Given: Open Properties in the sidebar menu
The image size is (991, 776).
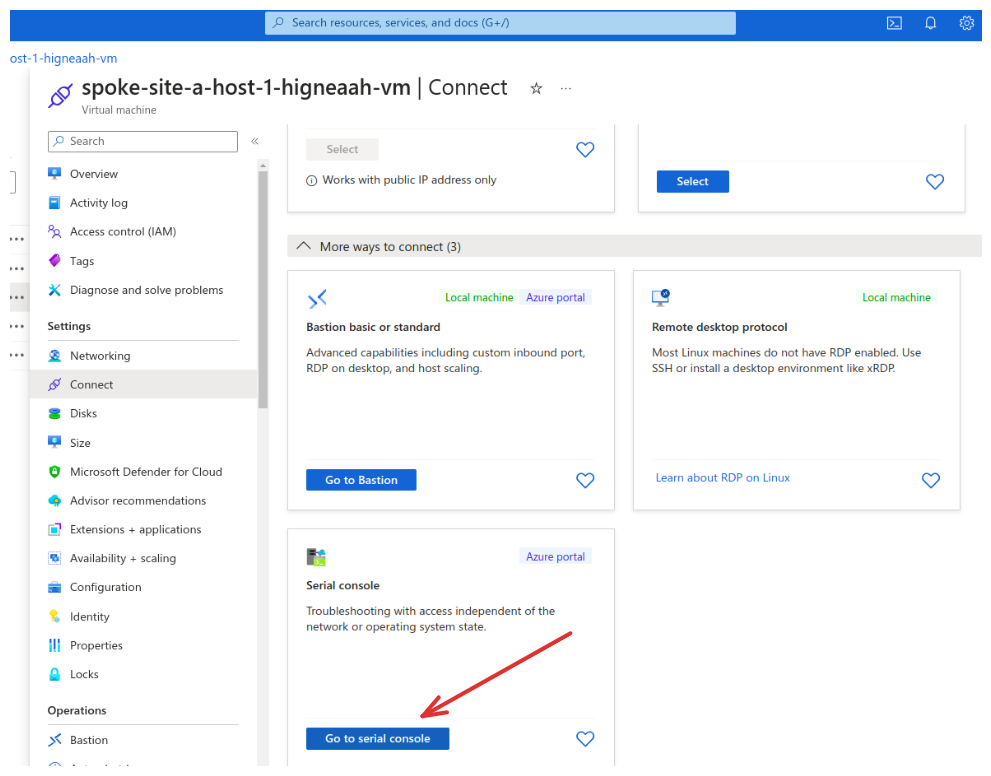Looking at the screenshot, I should [x=96, y=645].
